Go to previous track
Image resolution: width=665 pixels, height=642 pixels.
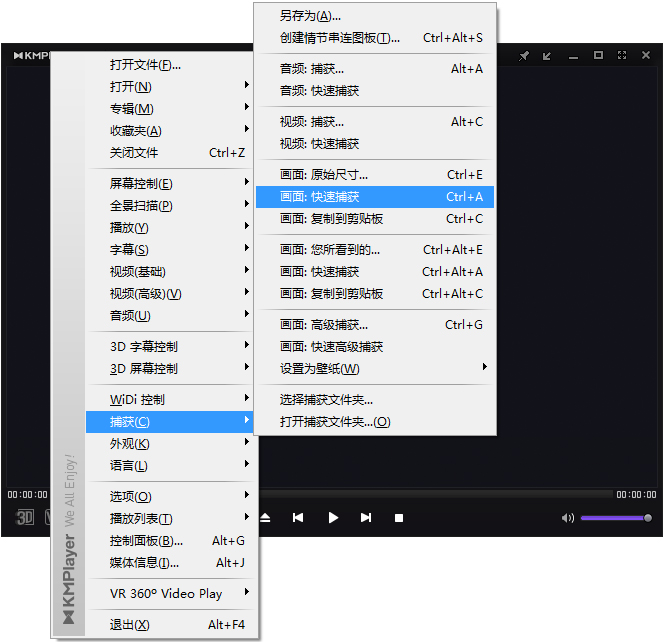(x=298, y=518)
